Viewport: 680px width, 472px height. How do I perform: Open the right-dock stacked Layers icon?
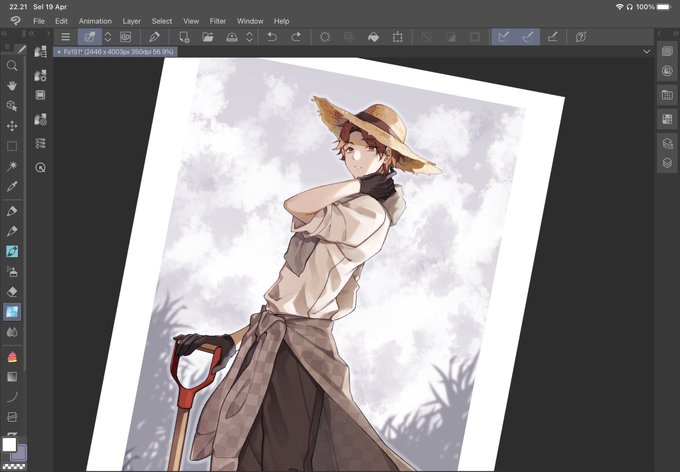[x=667, y=162]
